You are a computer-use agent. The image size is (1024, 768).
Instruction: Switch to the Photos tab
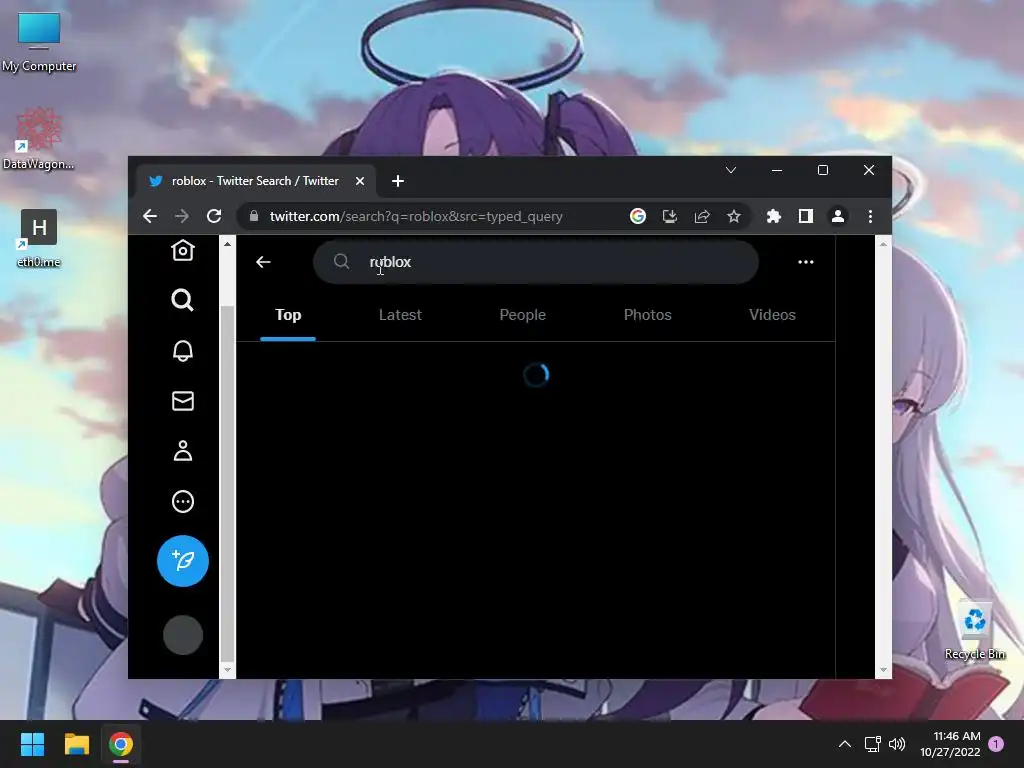point(648,315)
